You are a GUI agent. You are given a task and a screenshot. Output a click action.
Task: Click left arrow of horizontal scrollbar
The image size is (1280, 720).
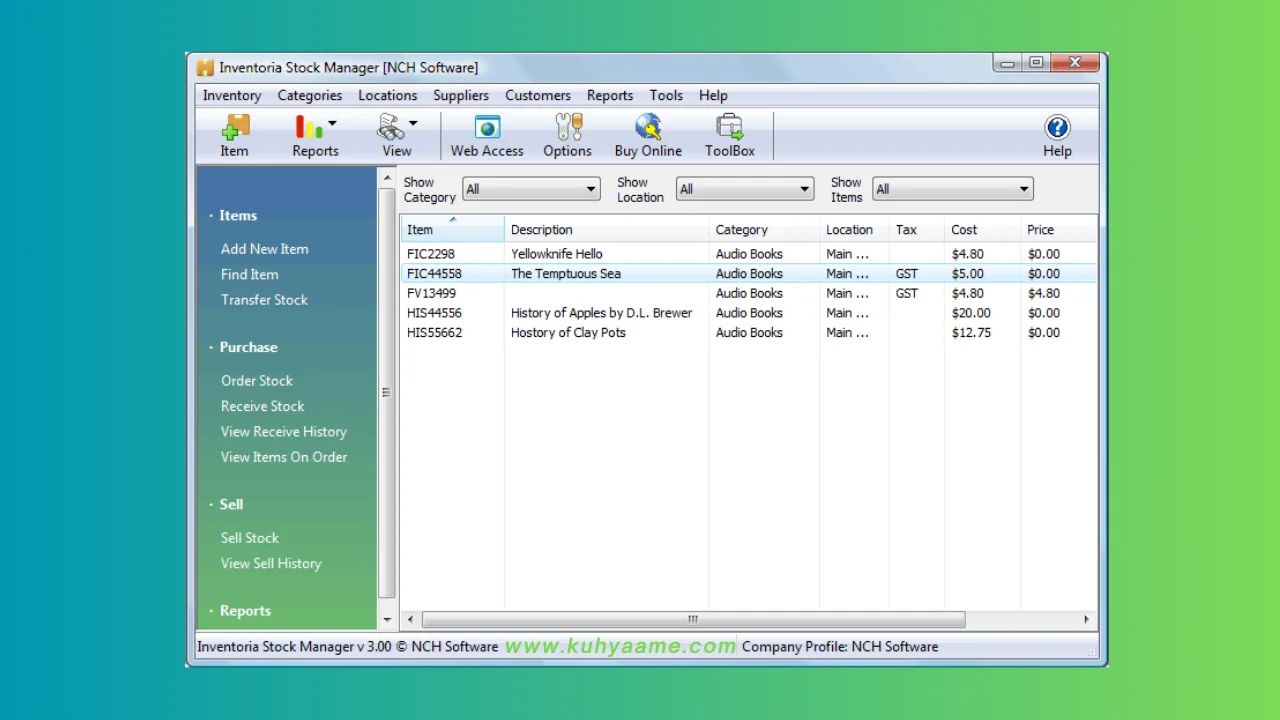click(x=410, y=619)
